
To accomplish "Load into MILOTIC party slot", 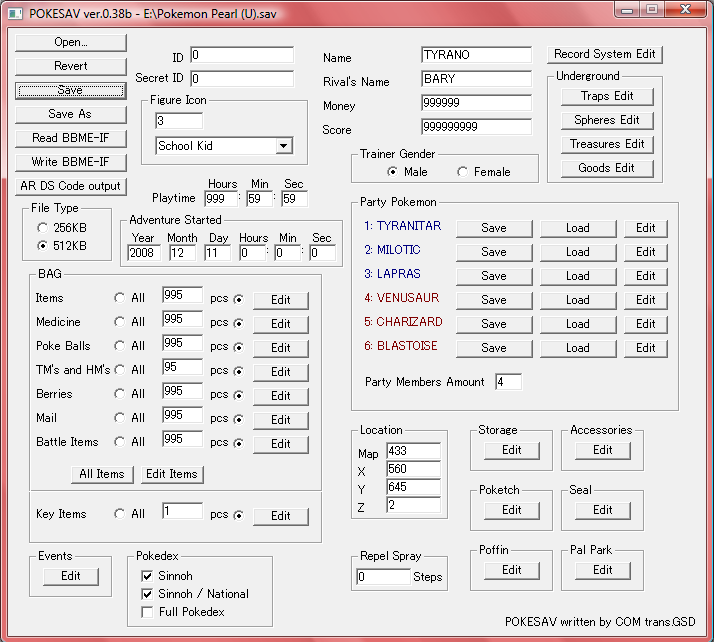I will (x=578, y=252).
